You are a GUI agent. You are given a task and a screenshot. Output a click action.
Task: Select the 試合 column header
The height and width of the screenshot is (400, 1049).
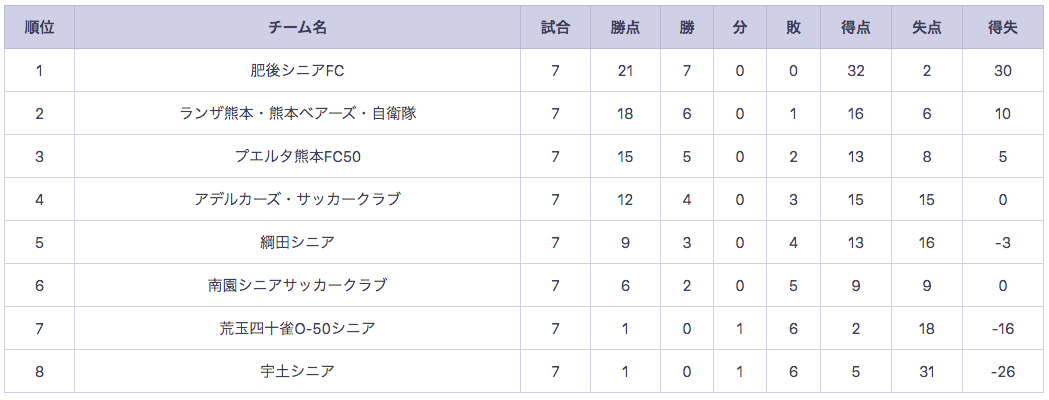(x=555, y=27)
